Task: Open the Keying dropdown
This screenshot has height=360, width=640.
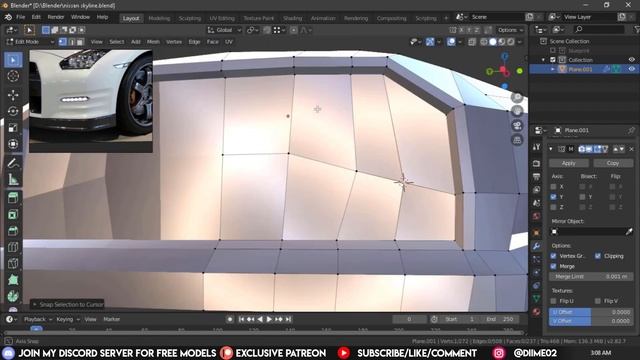Action: coord(67,319)
